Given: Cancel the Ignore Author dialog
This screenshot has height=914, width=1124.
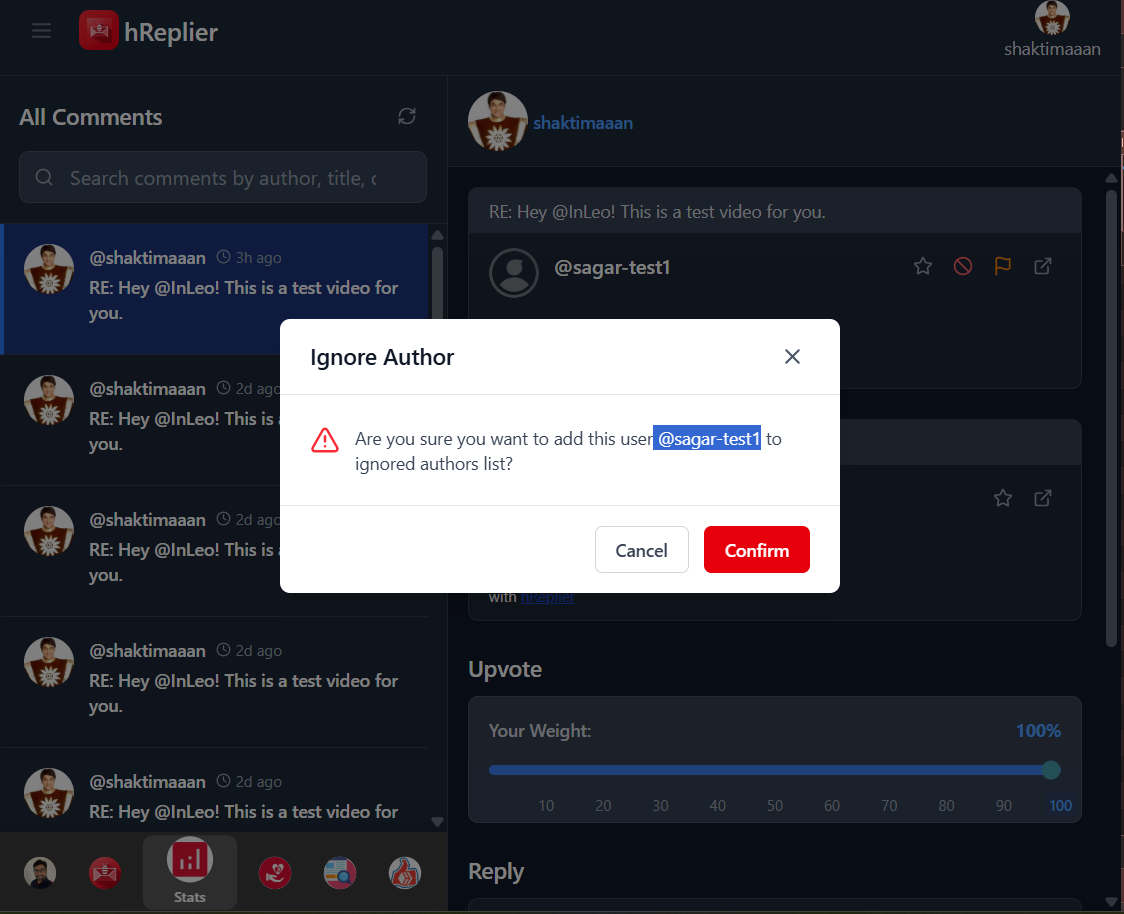Looking at the screenshot, I should 642,550.
